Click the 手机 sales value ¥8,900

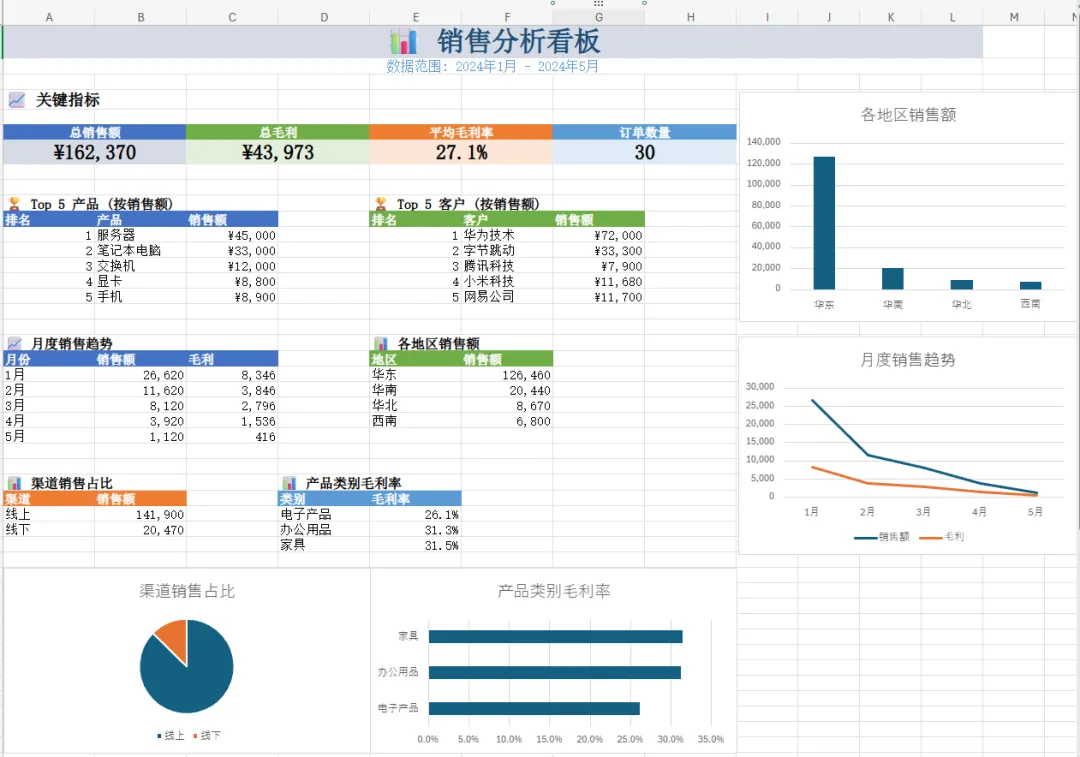point(232,297)
